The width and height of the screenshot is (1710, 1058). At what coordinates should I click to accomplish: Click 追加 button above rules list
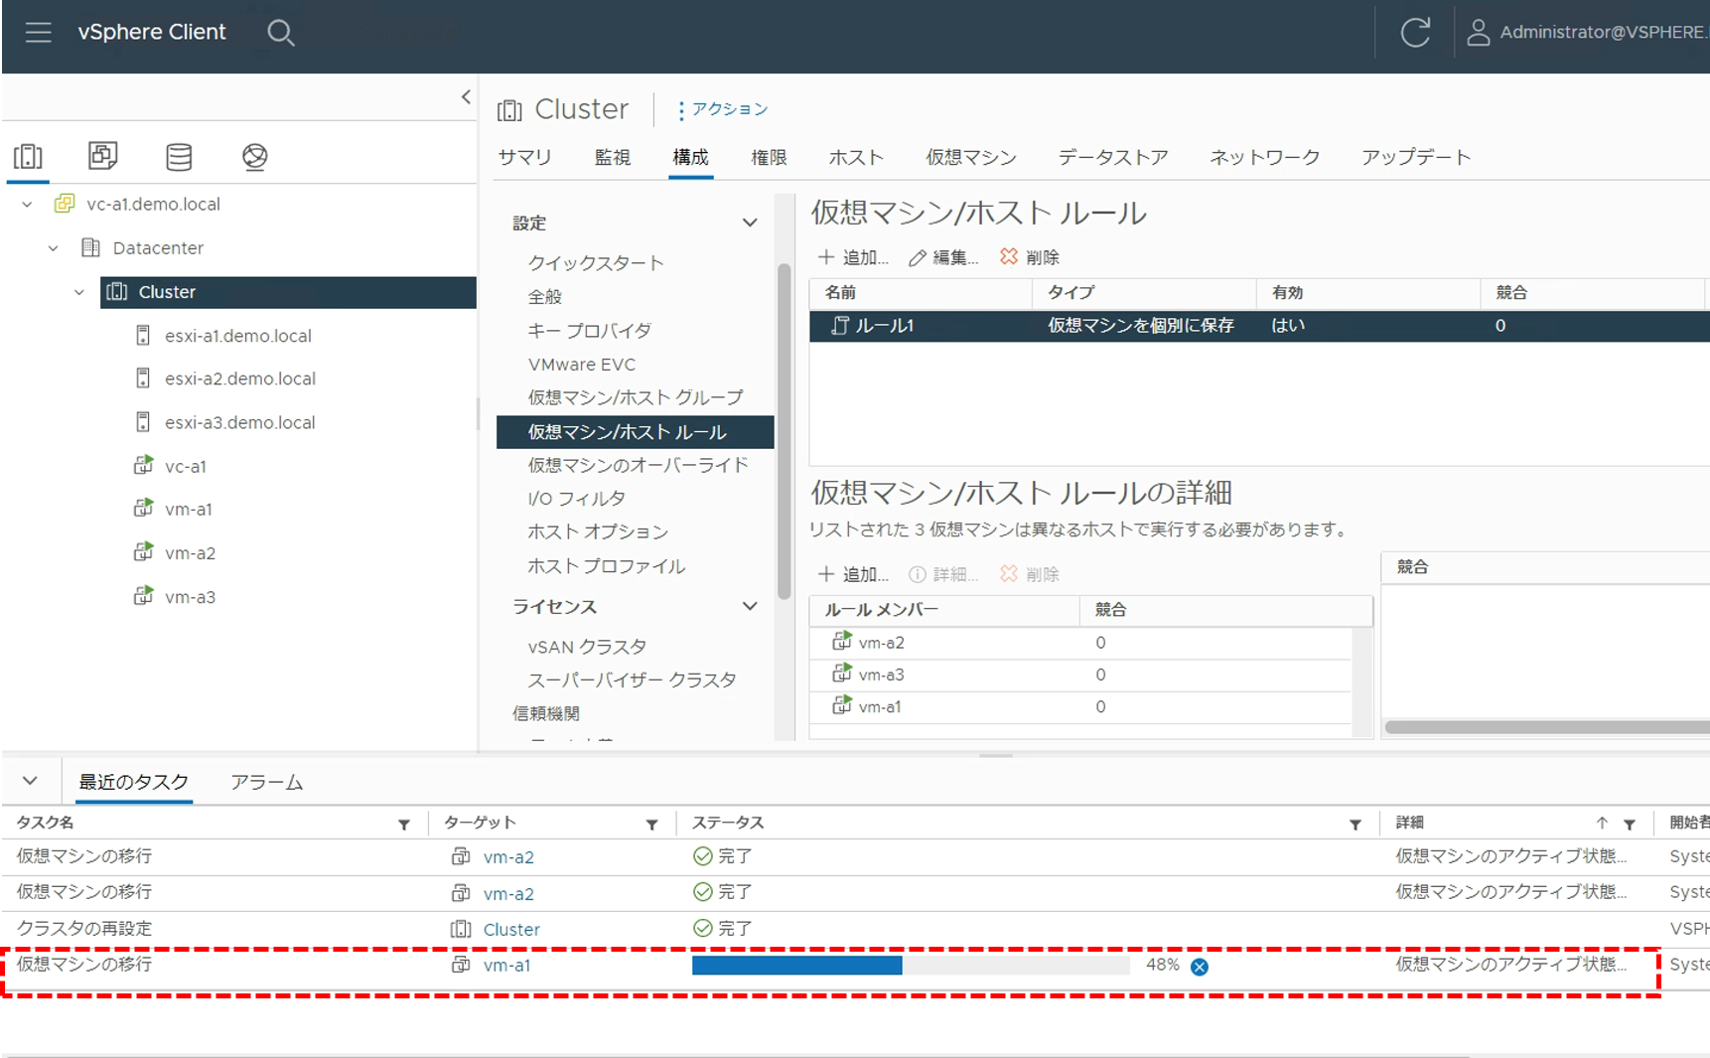854,258
